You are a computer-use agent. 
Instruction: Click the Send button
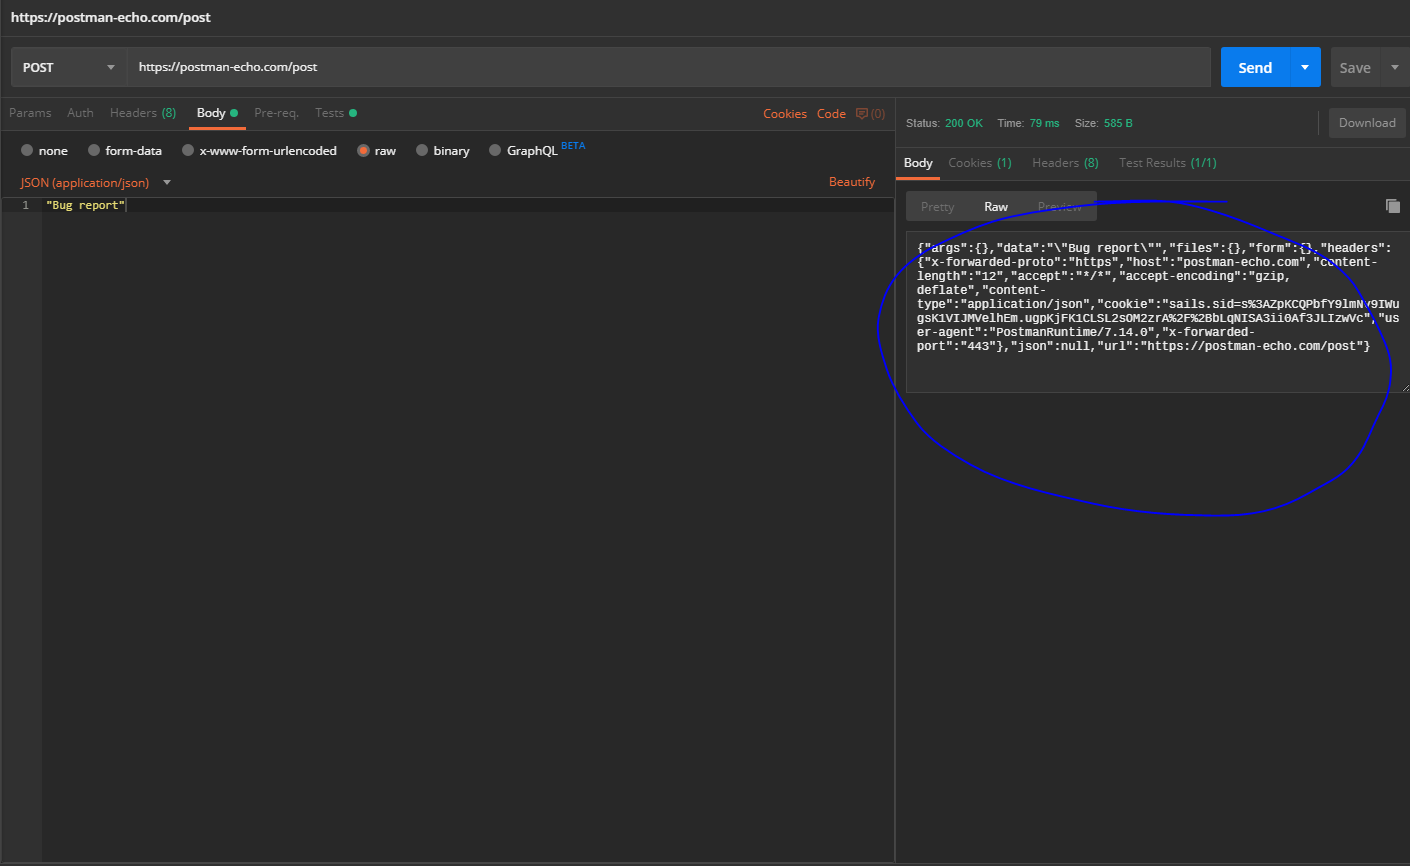(1254, 67)
